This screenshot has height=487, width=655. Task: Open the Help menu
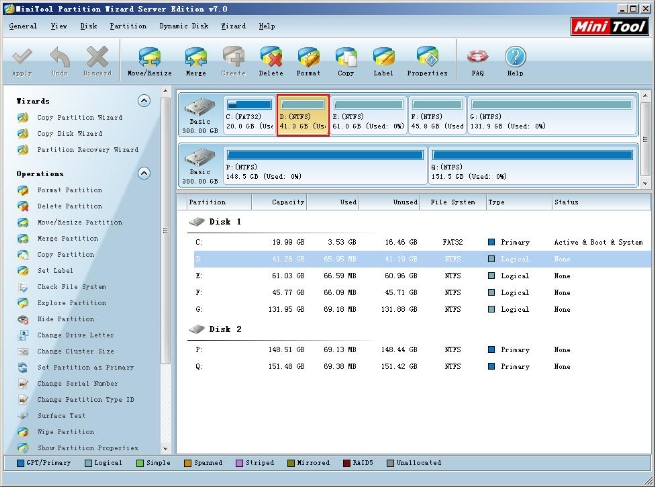pos(267,26)
